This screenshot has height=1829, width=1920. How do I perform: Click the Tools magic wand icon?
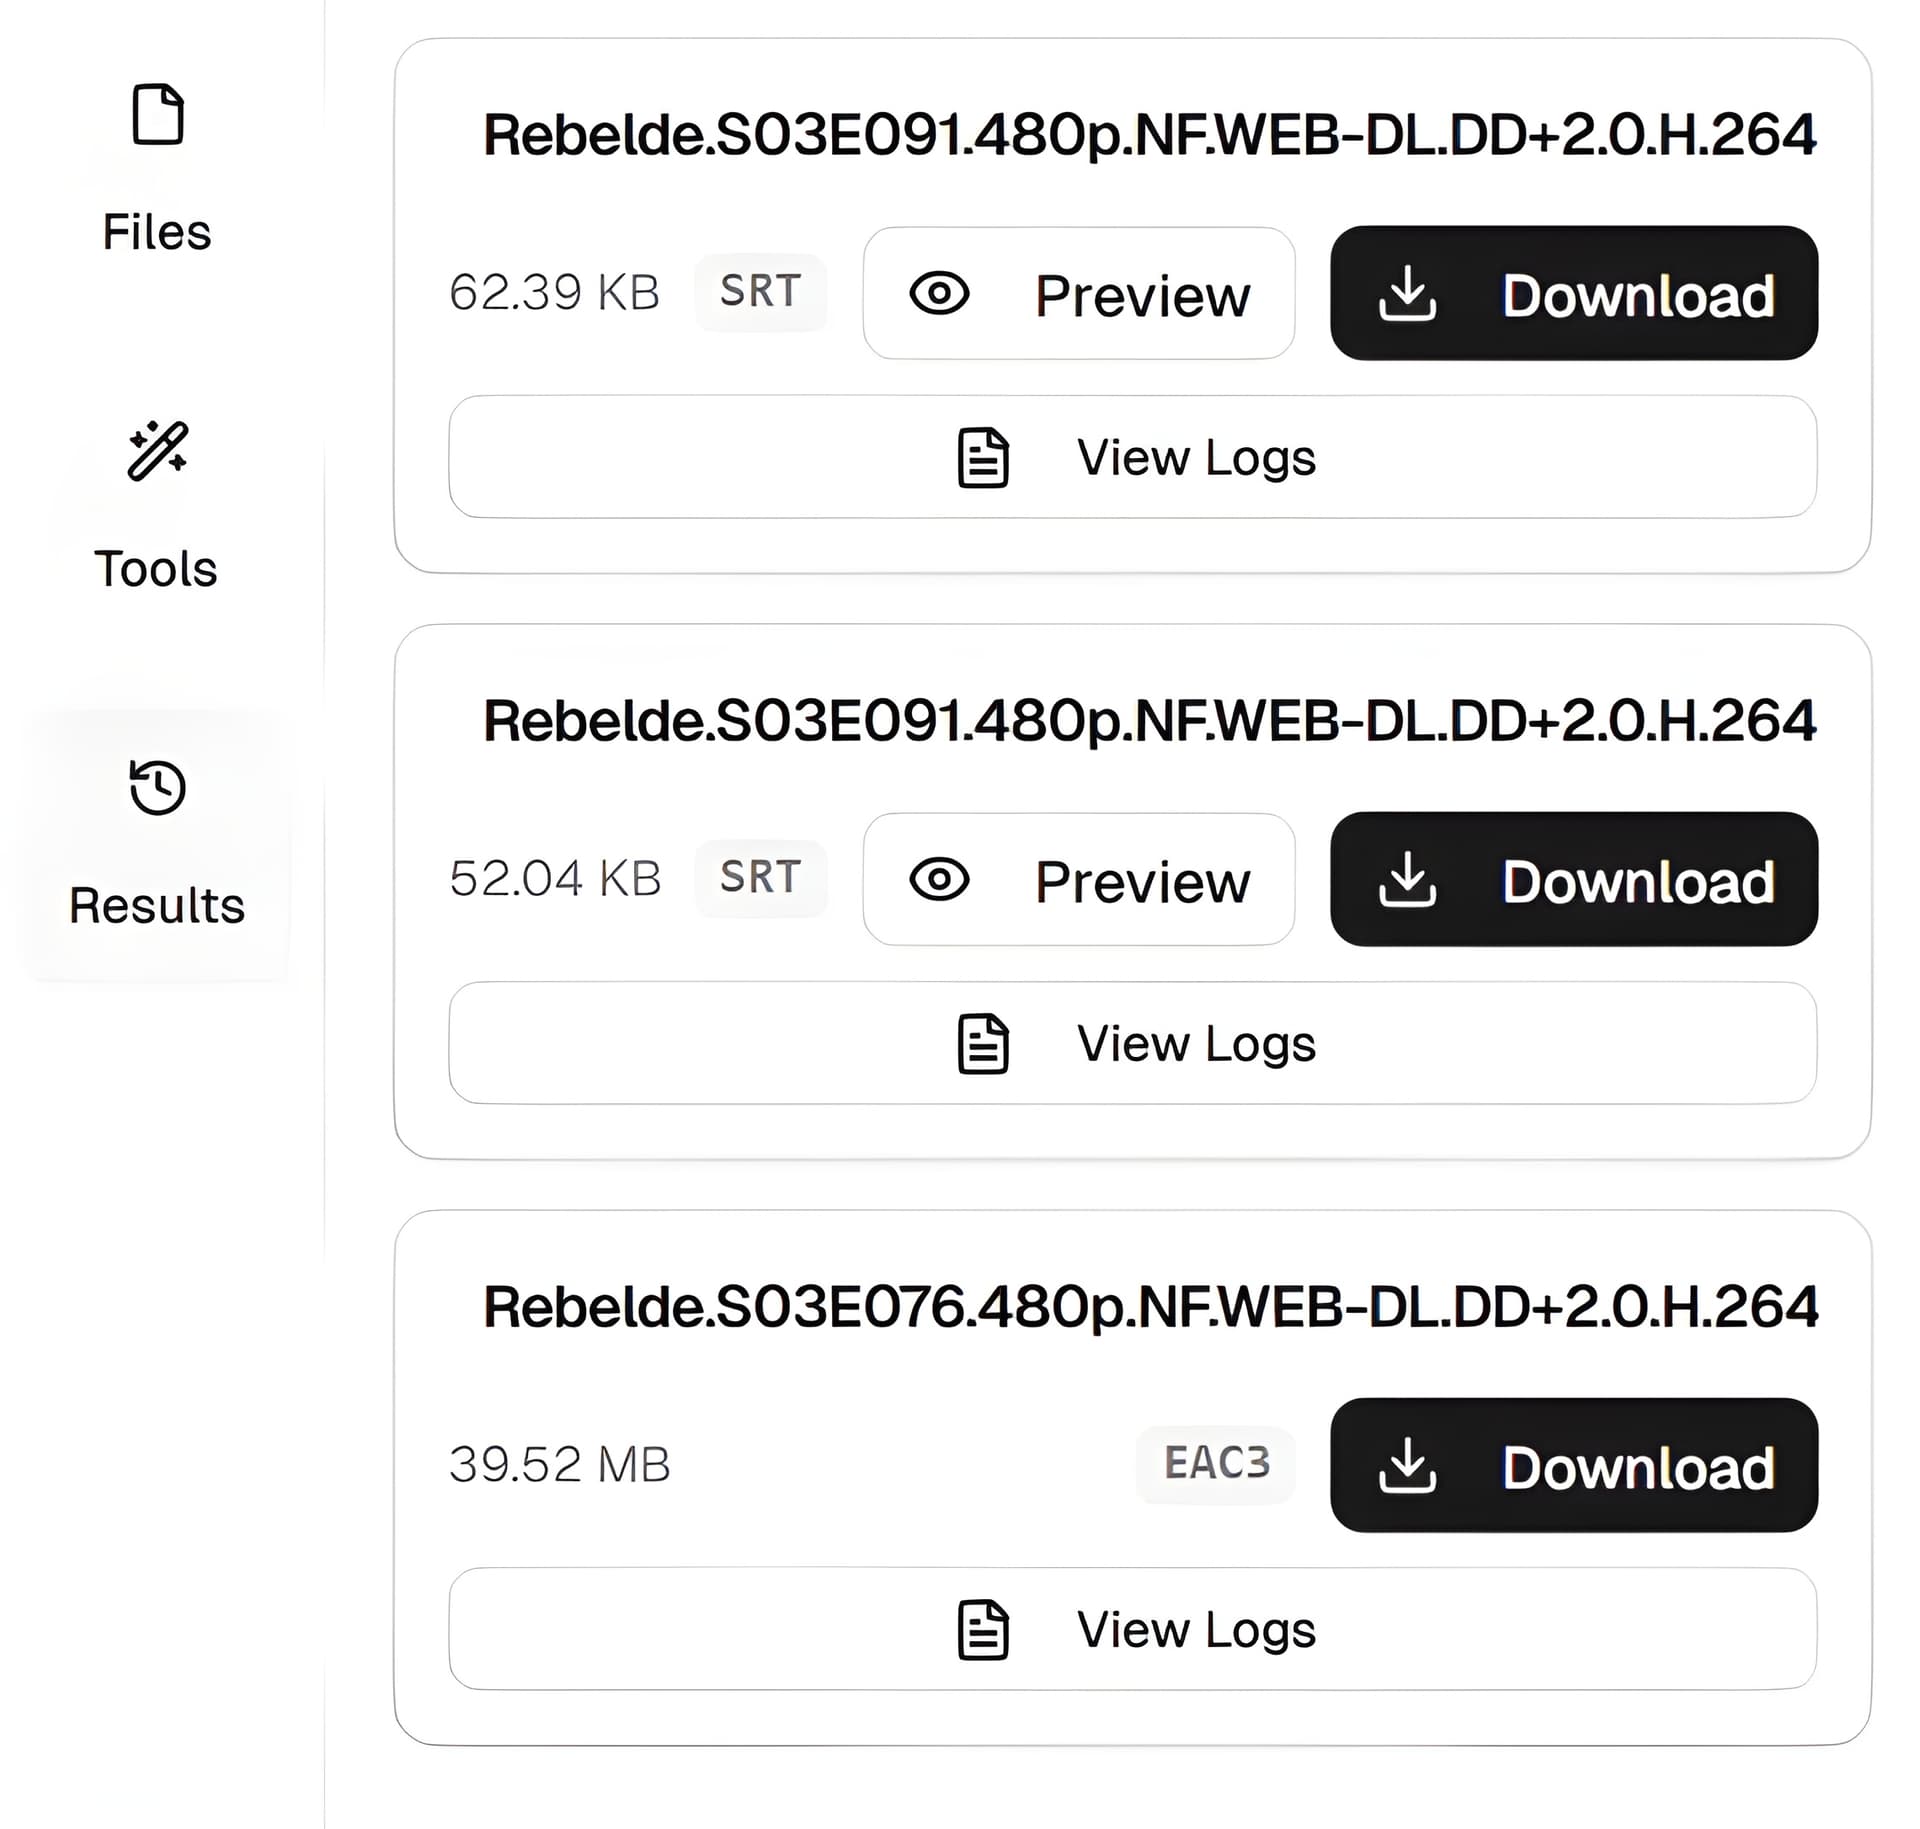click(158, 451)
